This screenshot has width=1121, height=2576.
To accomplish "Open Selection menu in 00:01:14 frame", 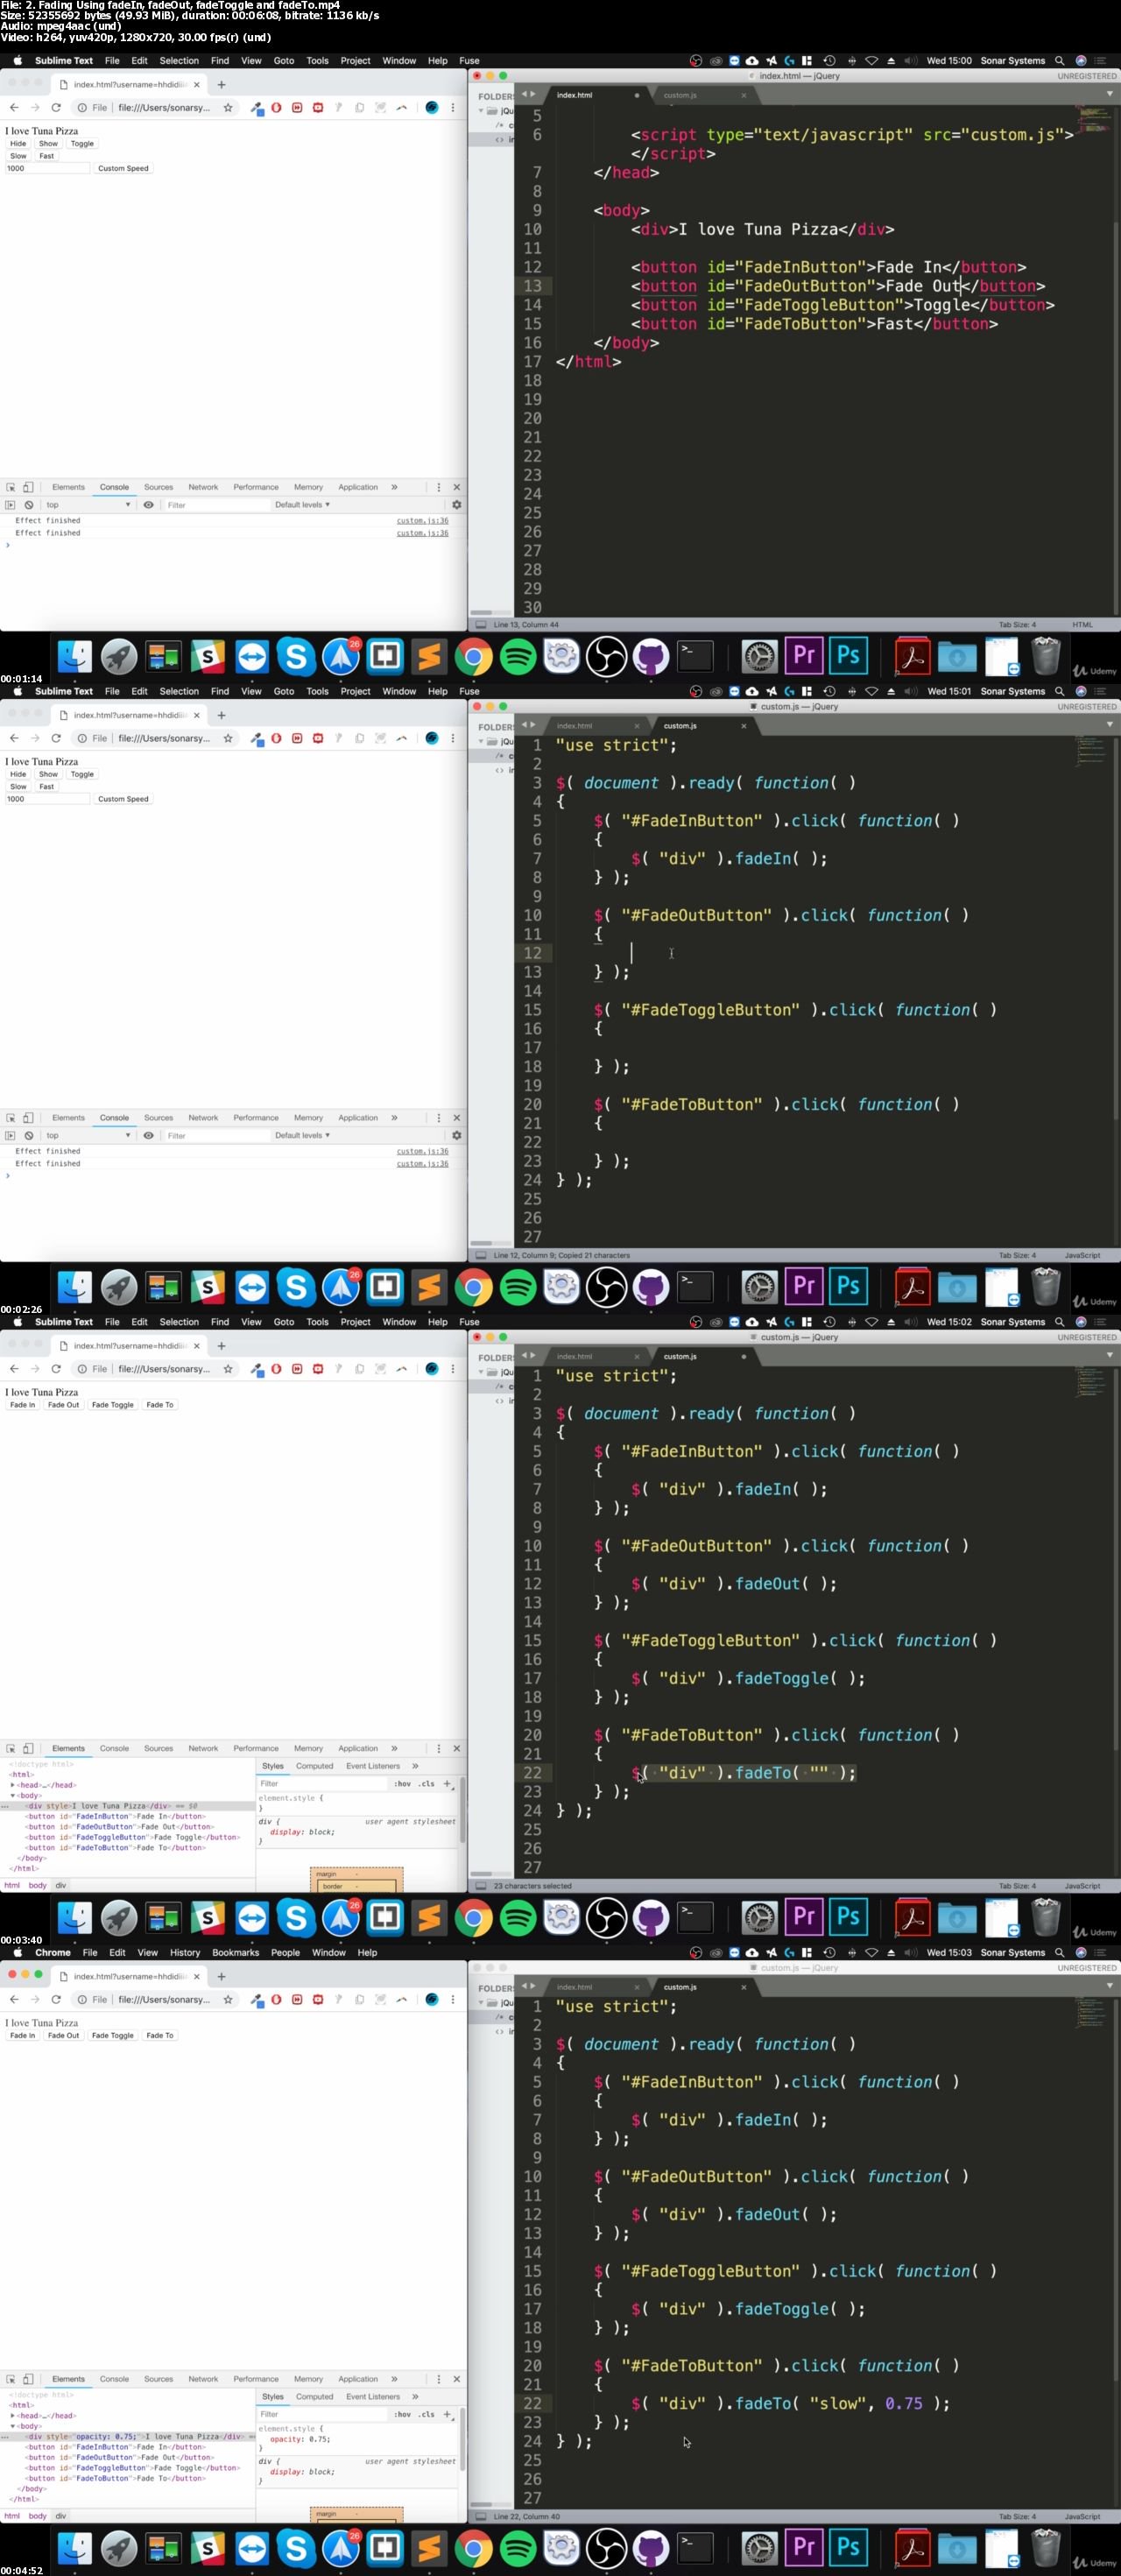I will click(179, 61).
